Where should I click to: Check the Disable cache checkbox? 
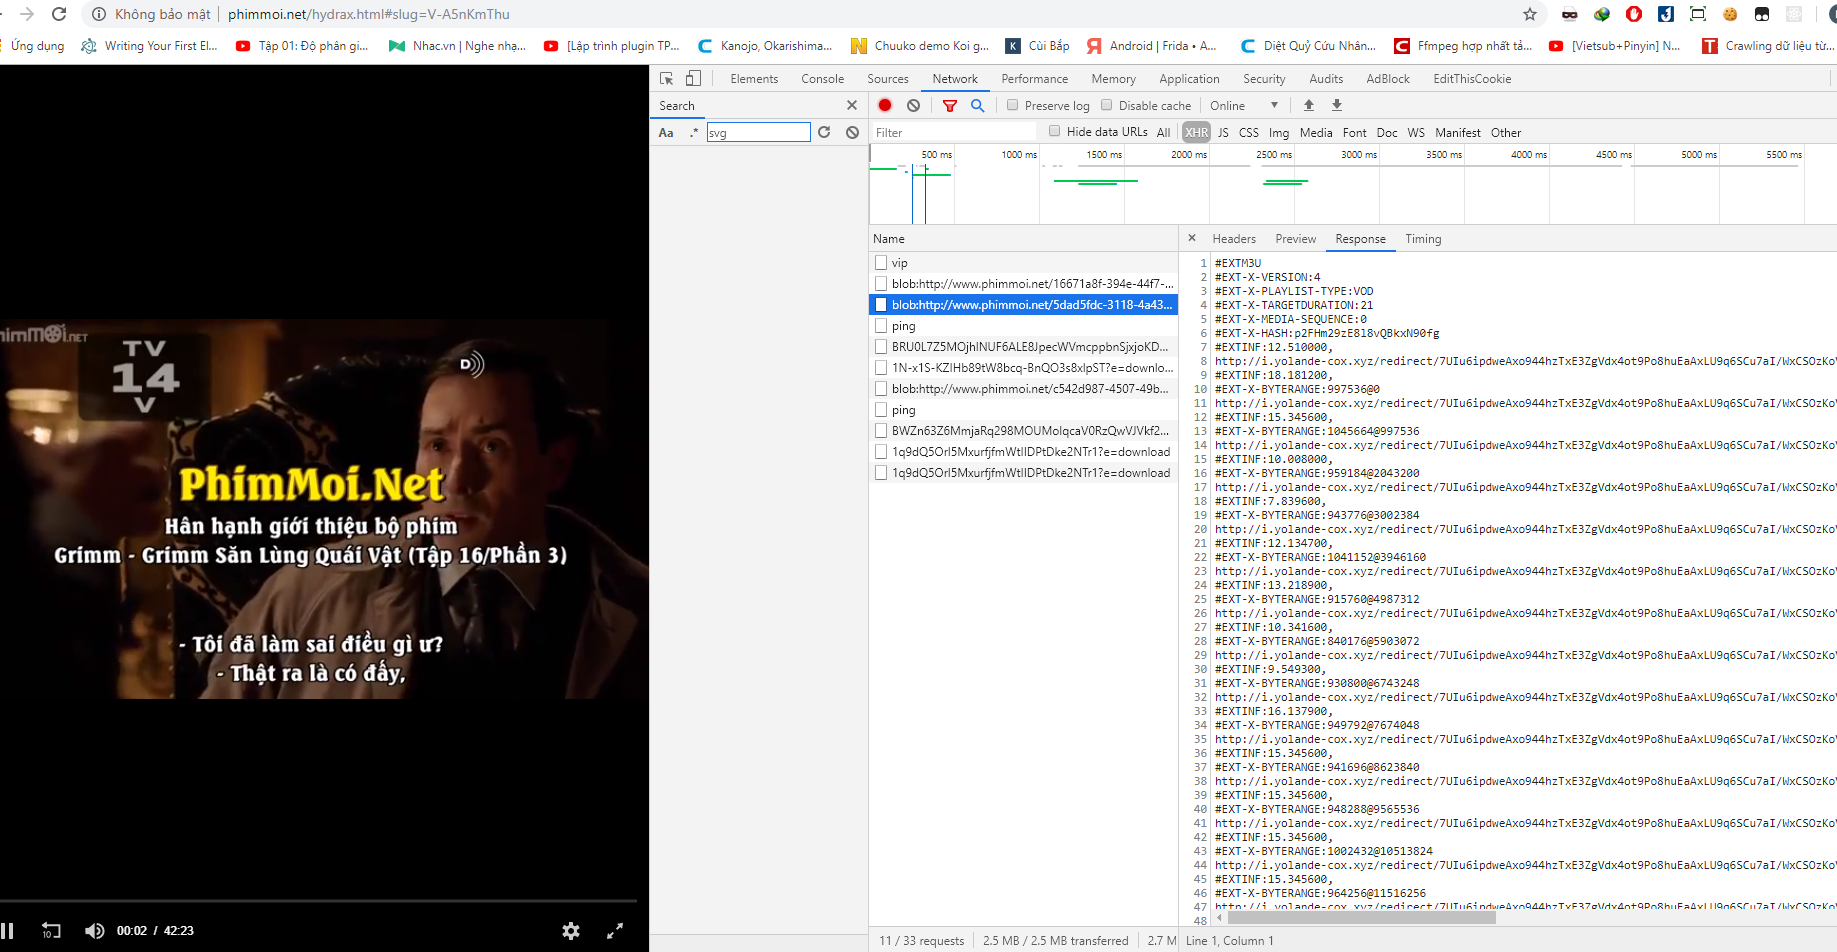click(1106, 105)
